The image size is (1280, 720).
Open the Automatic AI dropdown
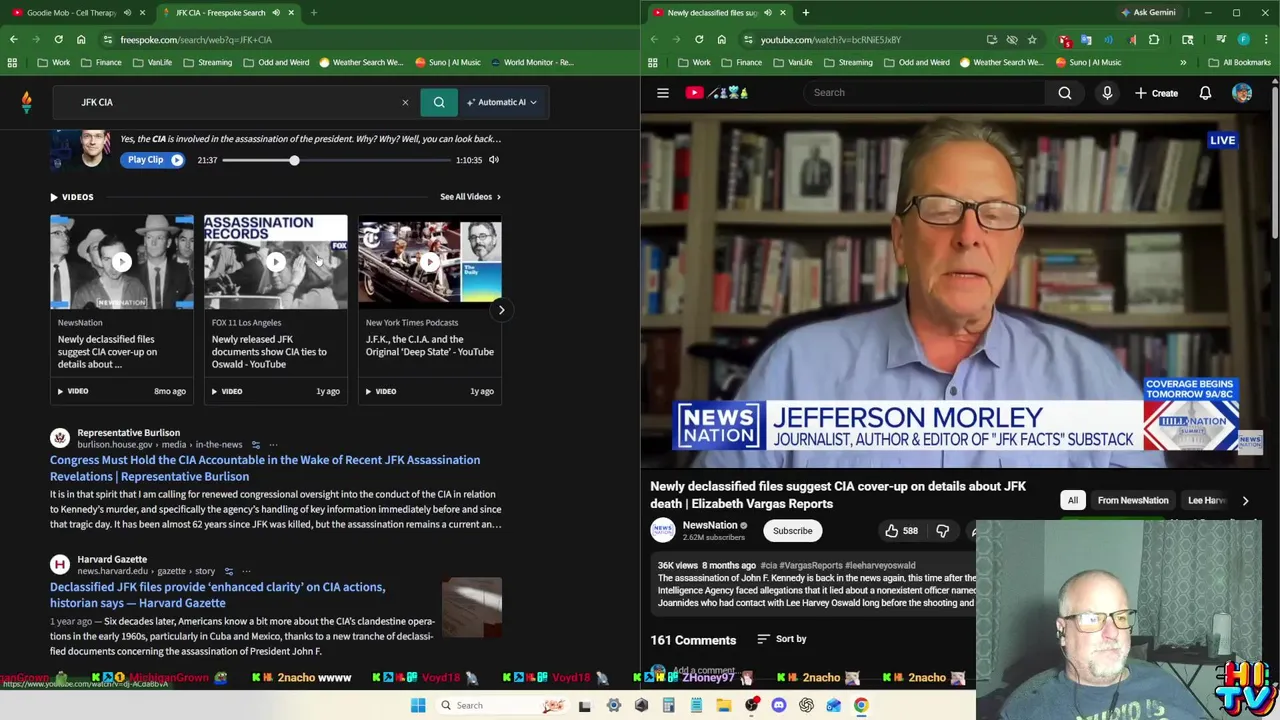pyautogui.click(x=502, y=102)
